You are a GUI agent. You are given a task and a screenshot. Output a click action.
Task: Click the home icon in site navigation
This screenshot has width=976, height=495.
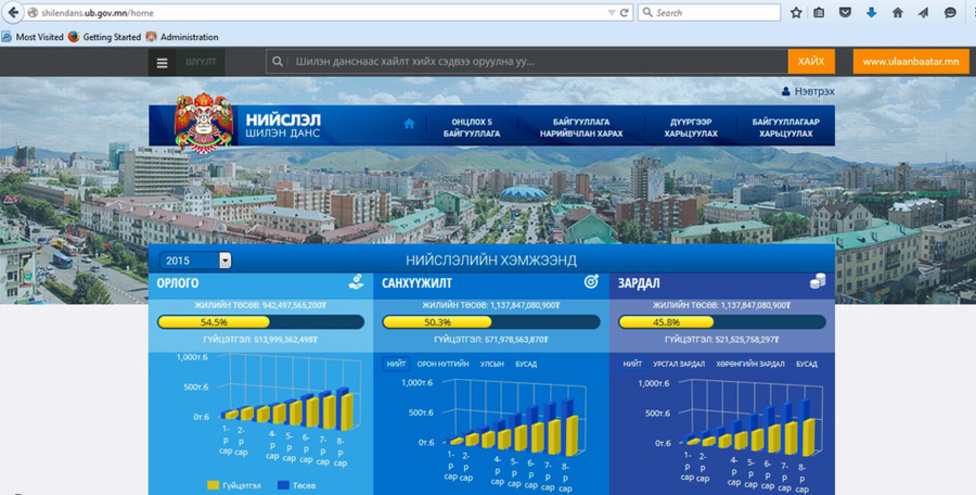(409, 124)
